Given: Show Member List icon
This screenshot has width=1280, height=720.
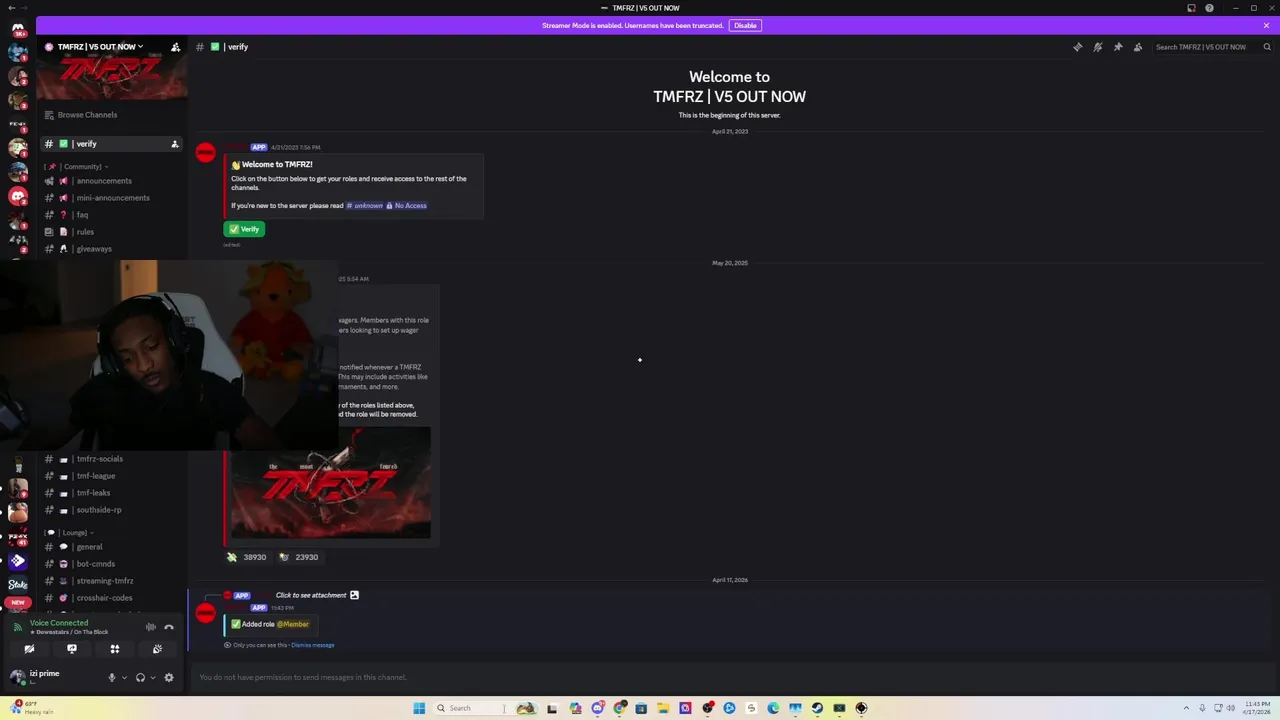Looking at the screenshot, I should tap(1138, 47).
